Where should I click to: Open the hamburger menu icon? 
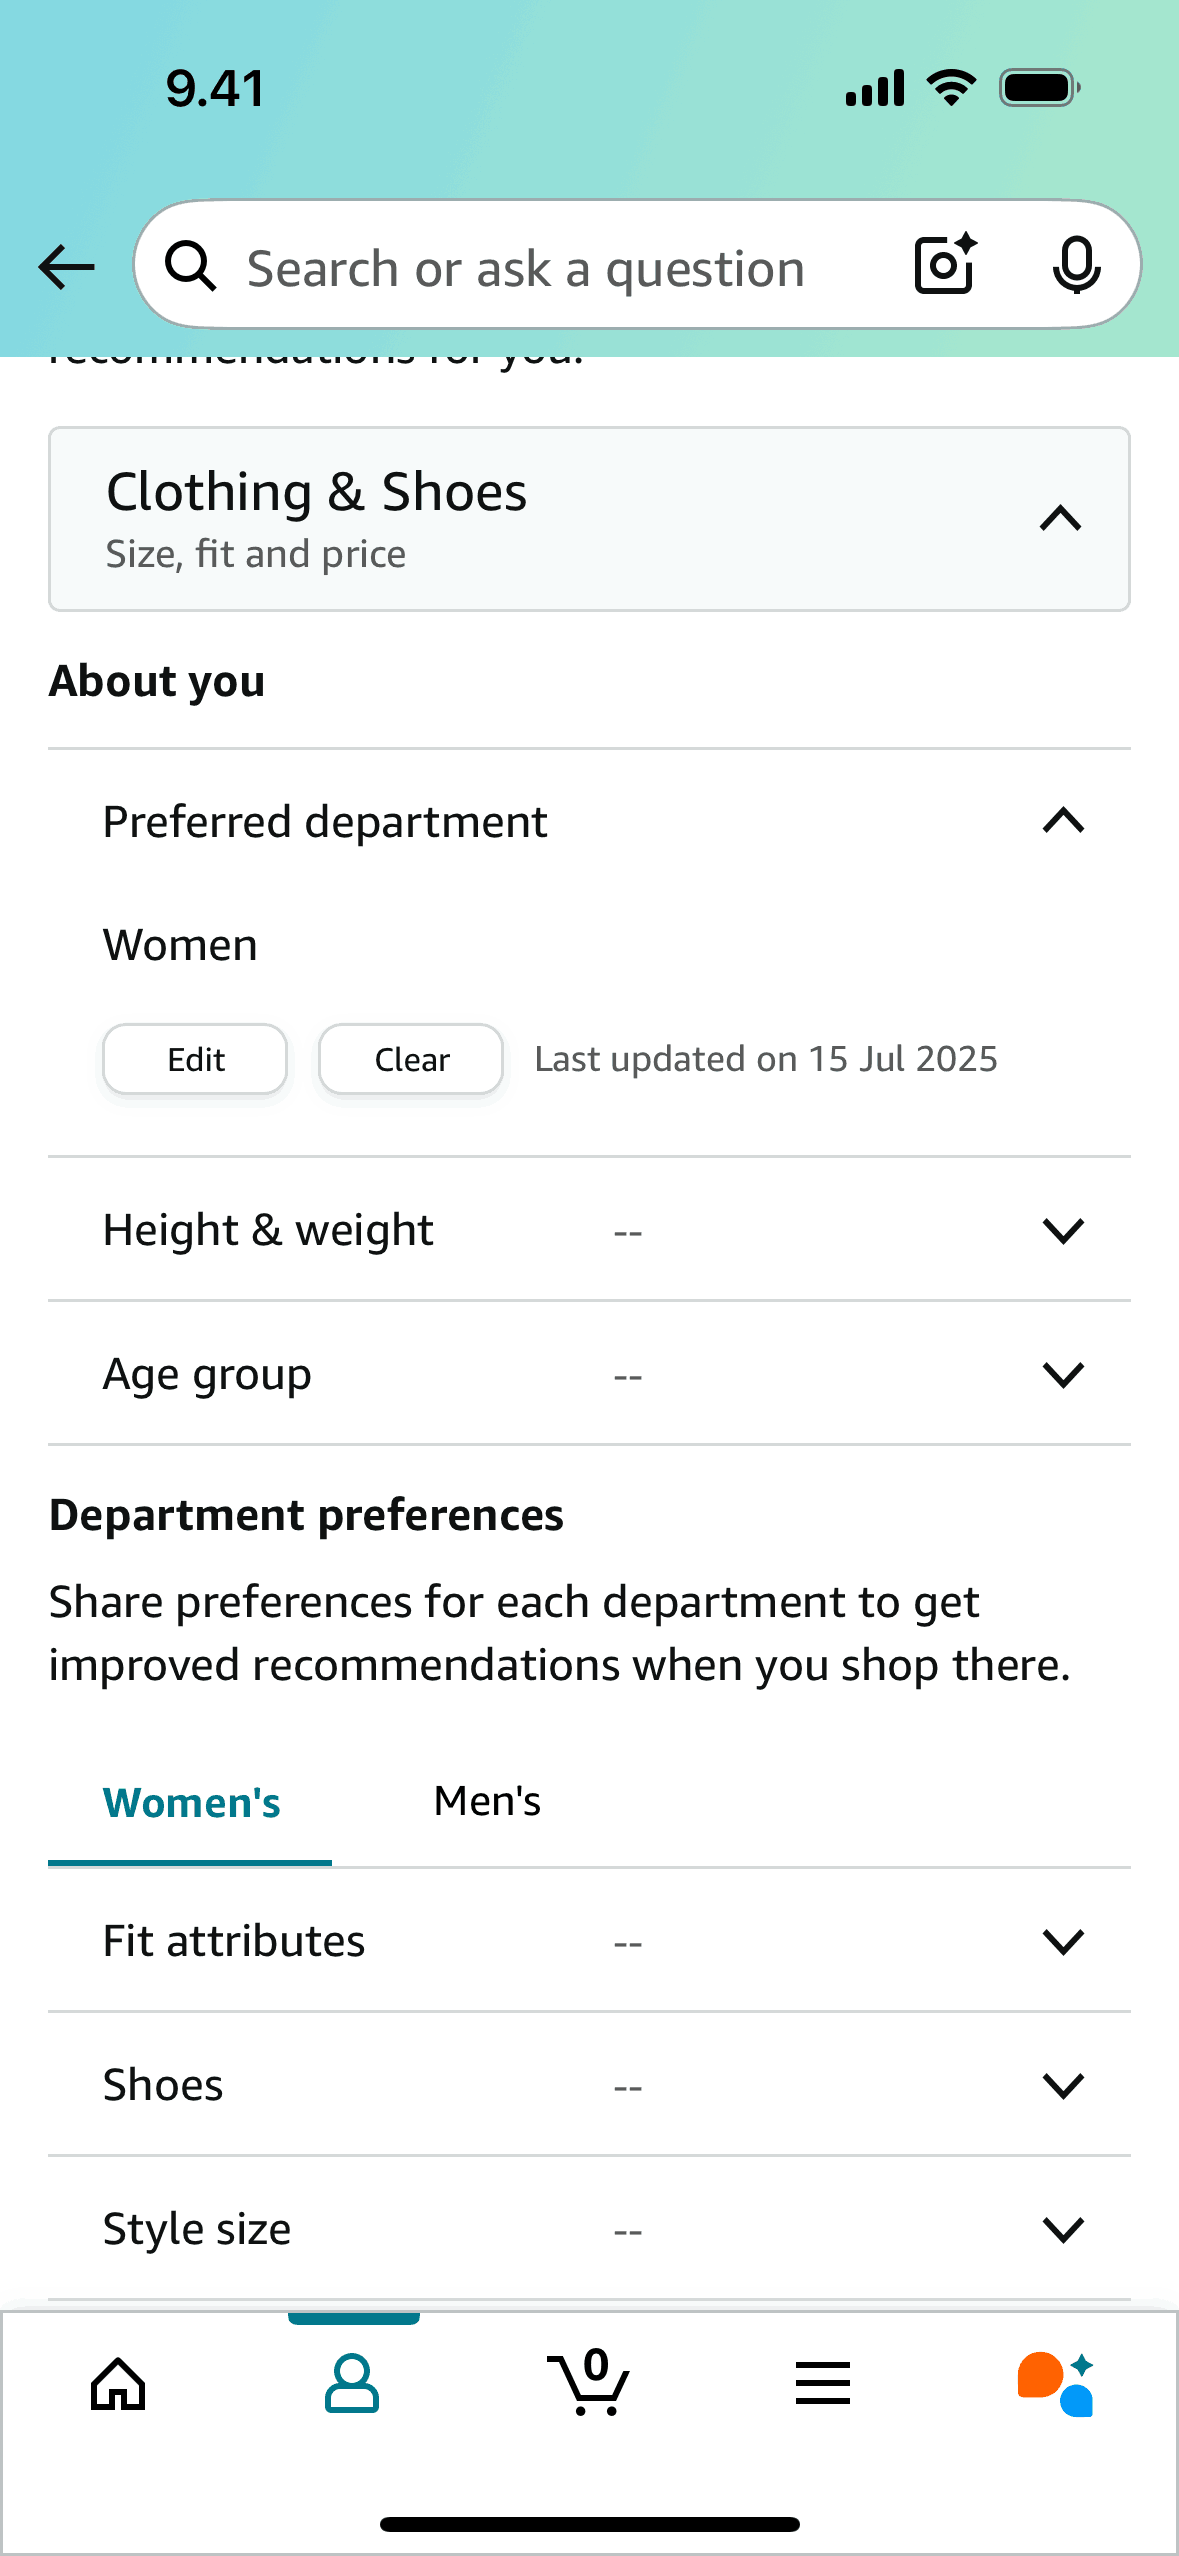(x=822, y=2383)
